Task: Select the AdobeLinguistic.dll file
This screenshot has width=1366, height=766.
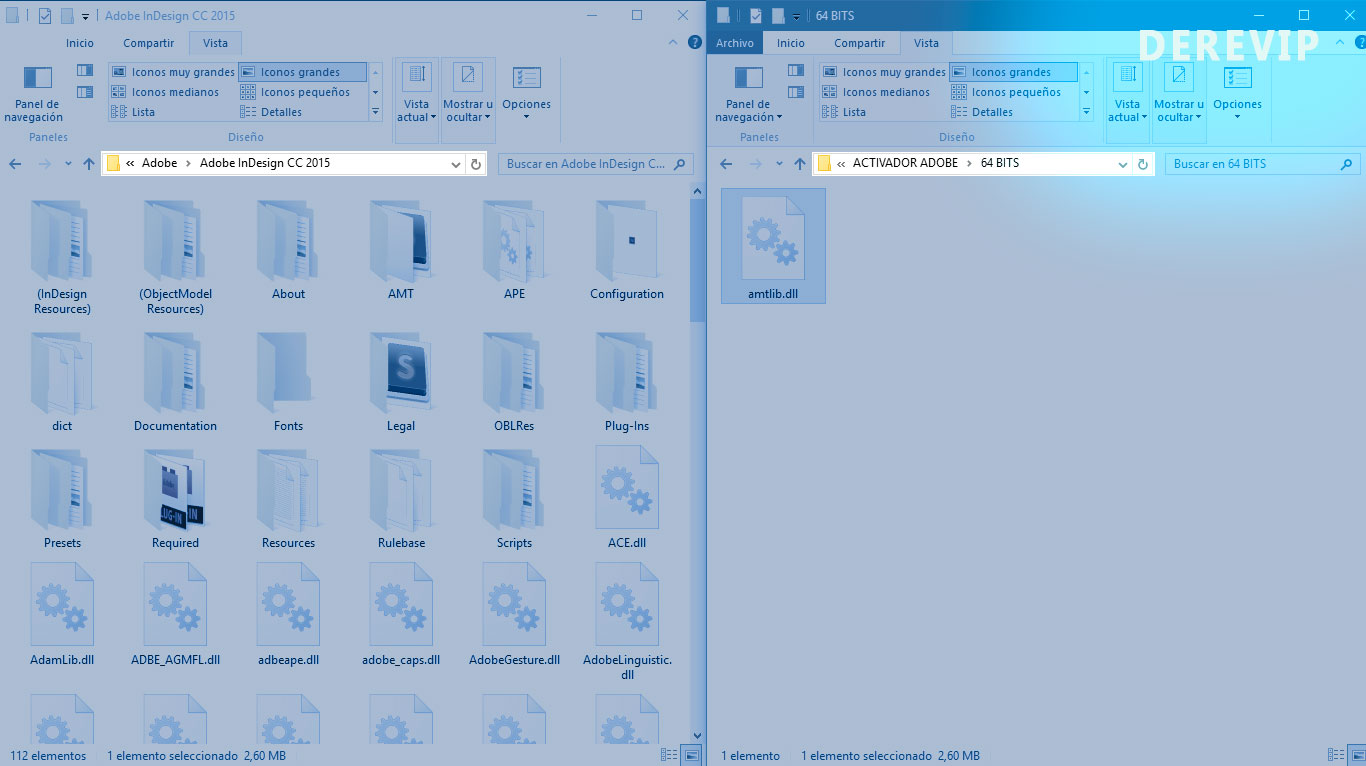Action: [x=627, y=622]
